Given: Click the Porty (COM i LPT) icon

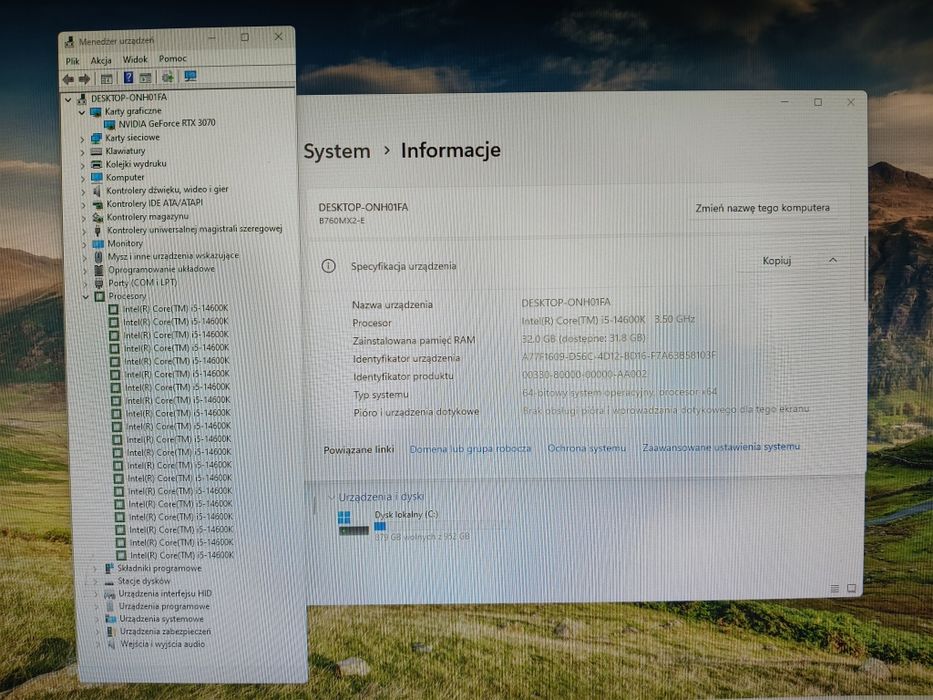Looking at the screenshot, I should 99,283.
